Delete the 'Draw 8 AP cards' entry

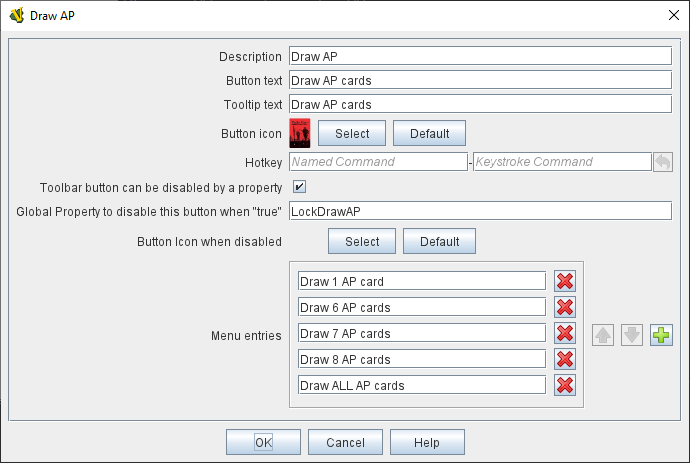pyautogui.click(x=564, y=360)
